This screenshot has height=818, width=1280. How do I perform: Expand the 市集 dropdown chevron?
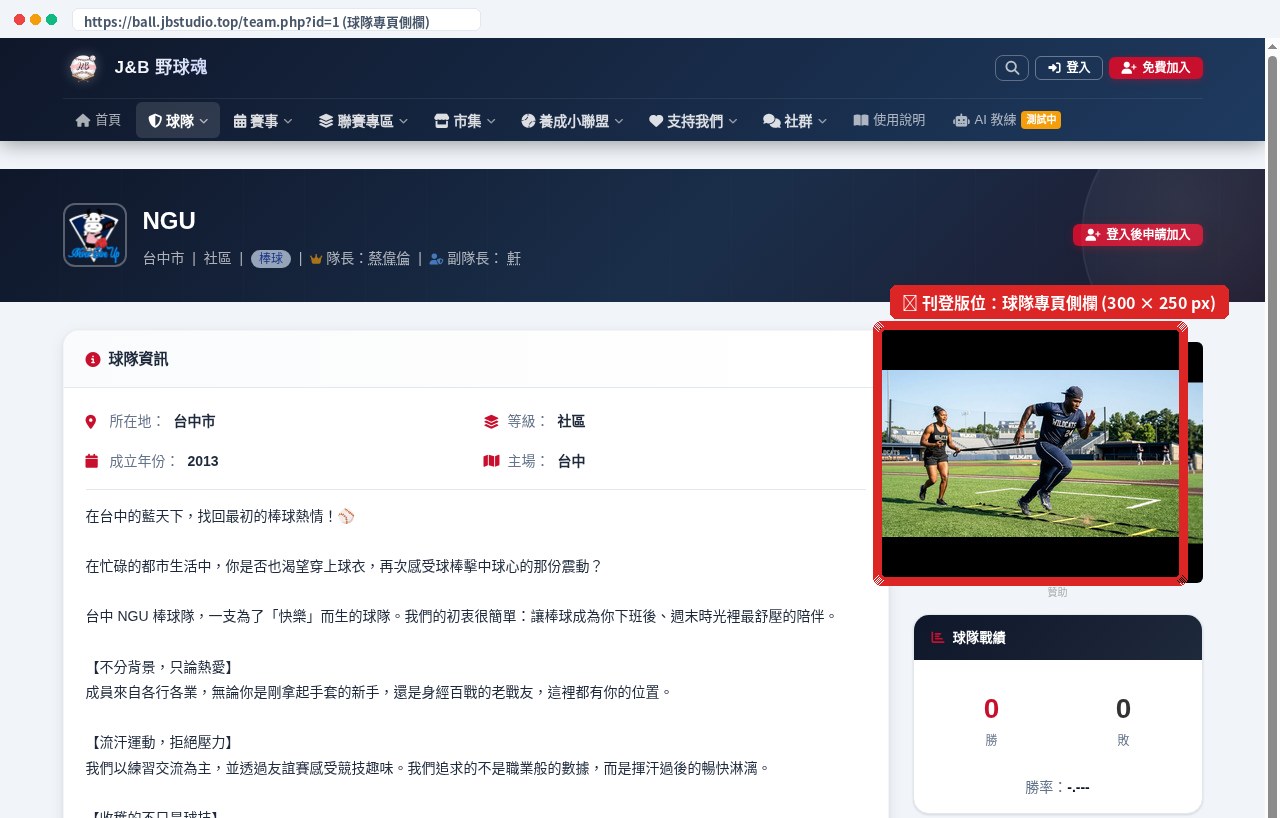(491, 122)
